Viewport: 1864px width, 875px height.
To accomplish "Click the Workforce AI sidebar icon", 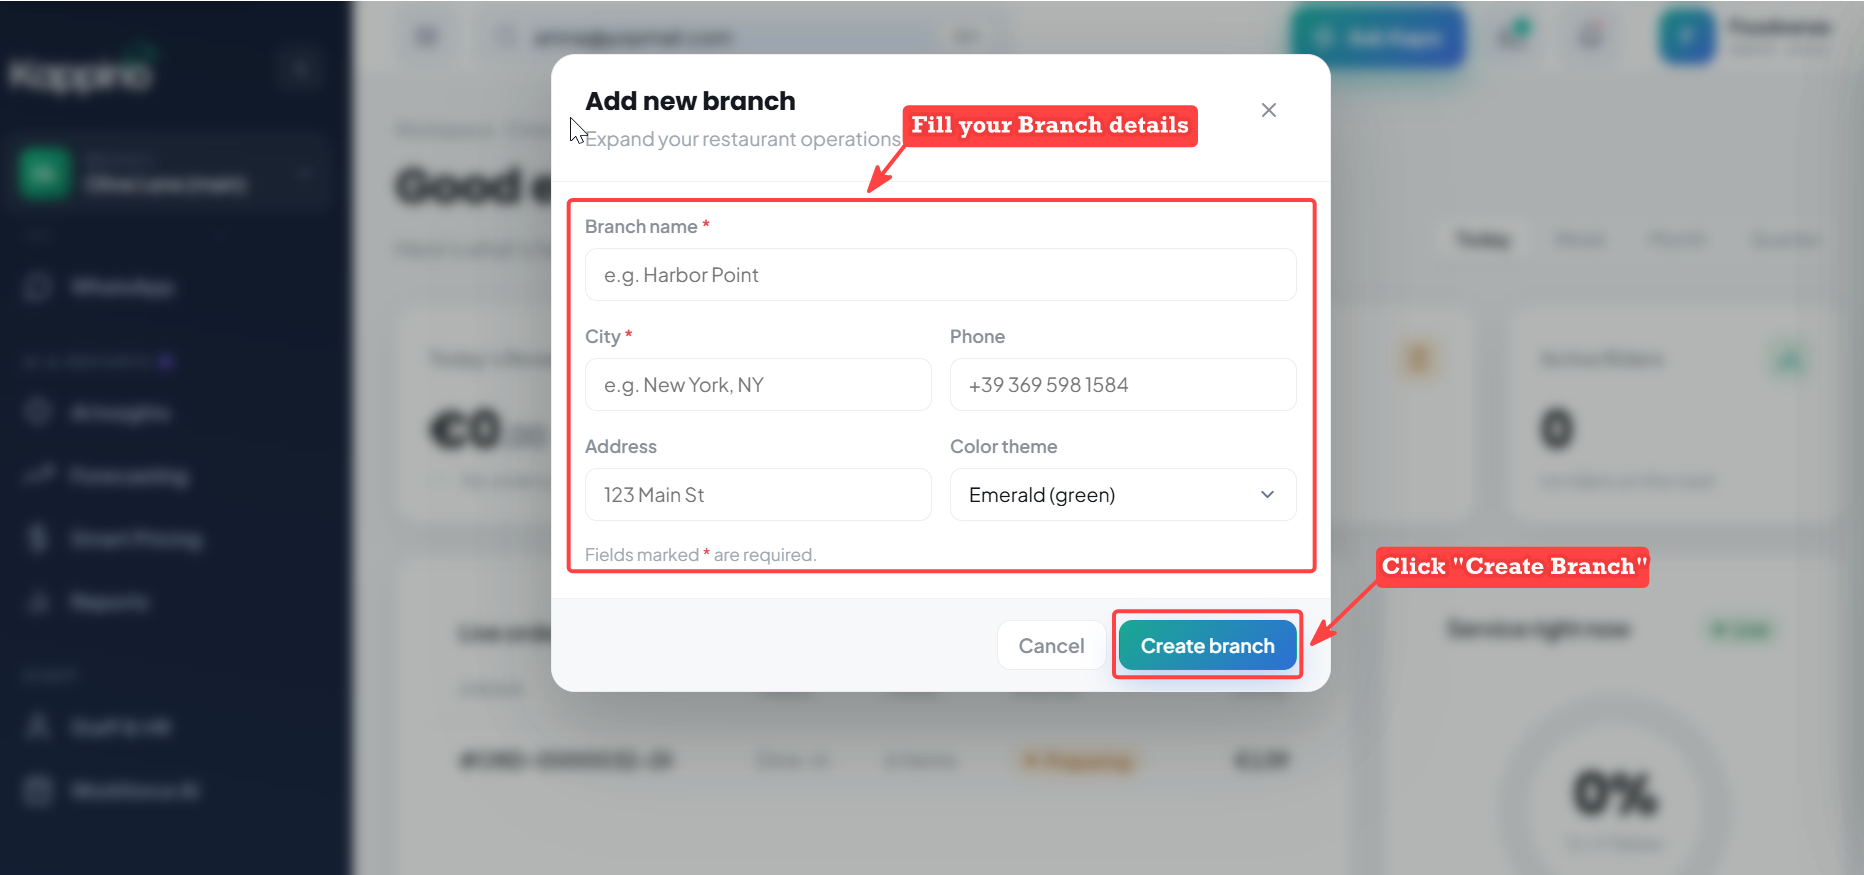I will click(x=38, y=791).
